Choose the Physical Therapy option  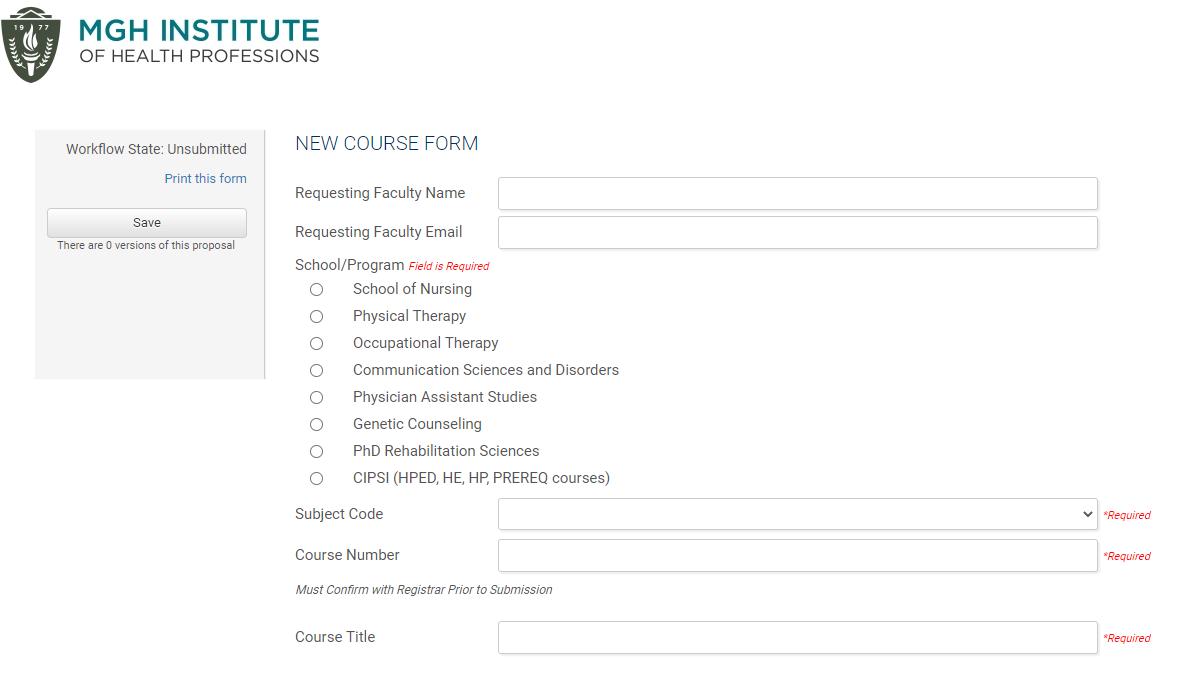(x=316, y=316)
